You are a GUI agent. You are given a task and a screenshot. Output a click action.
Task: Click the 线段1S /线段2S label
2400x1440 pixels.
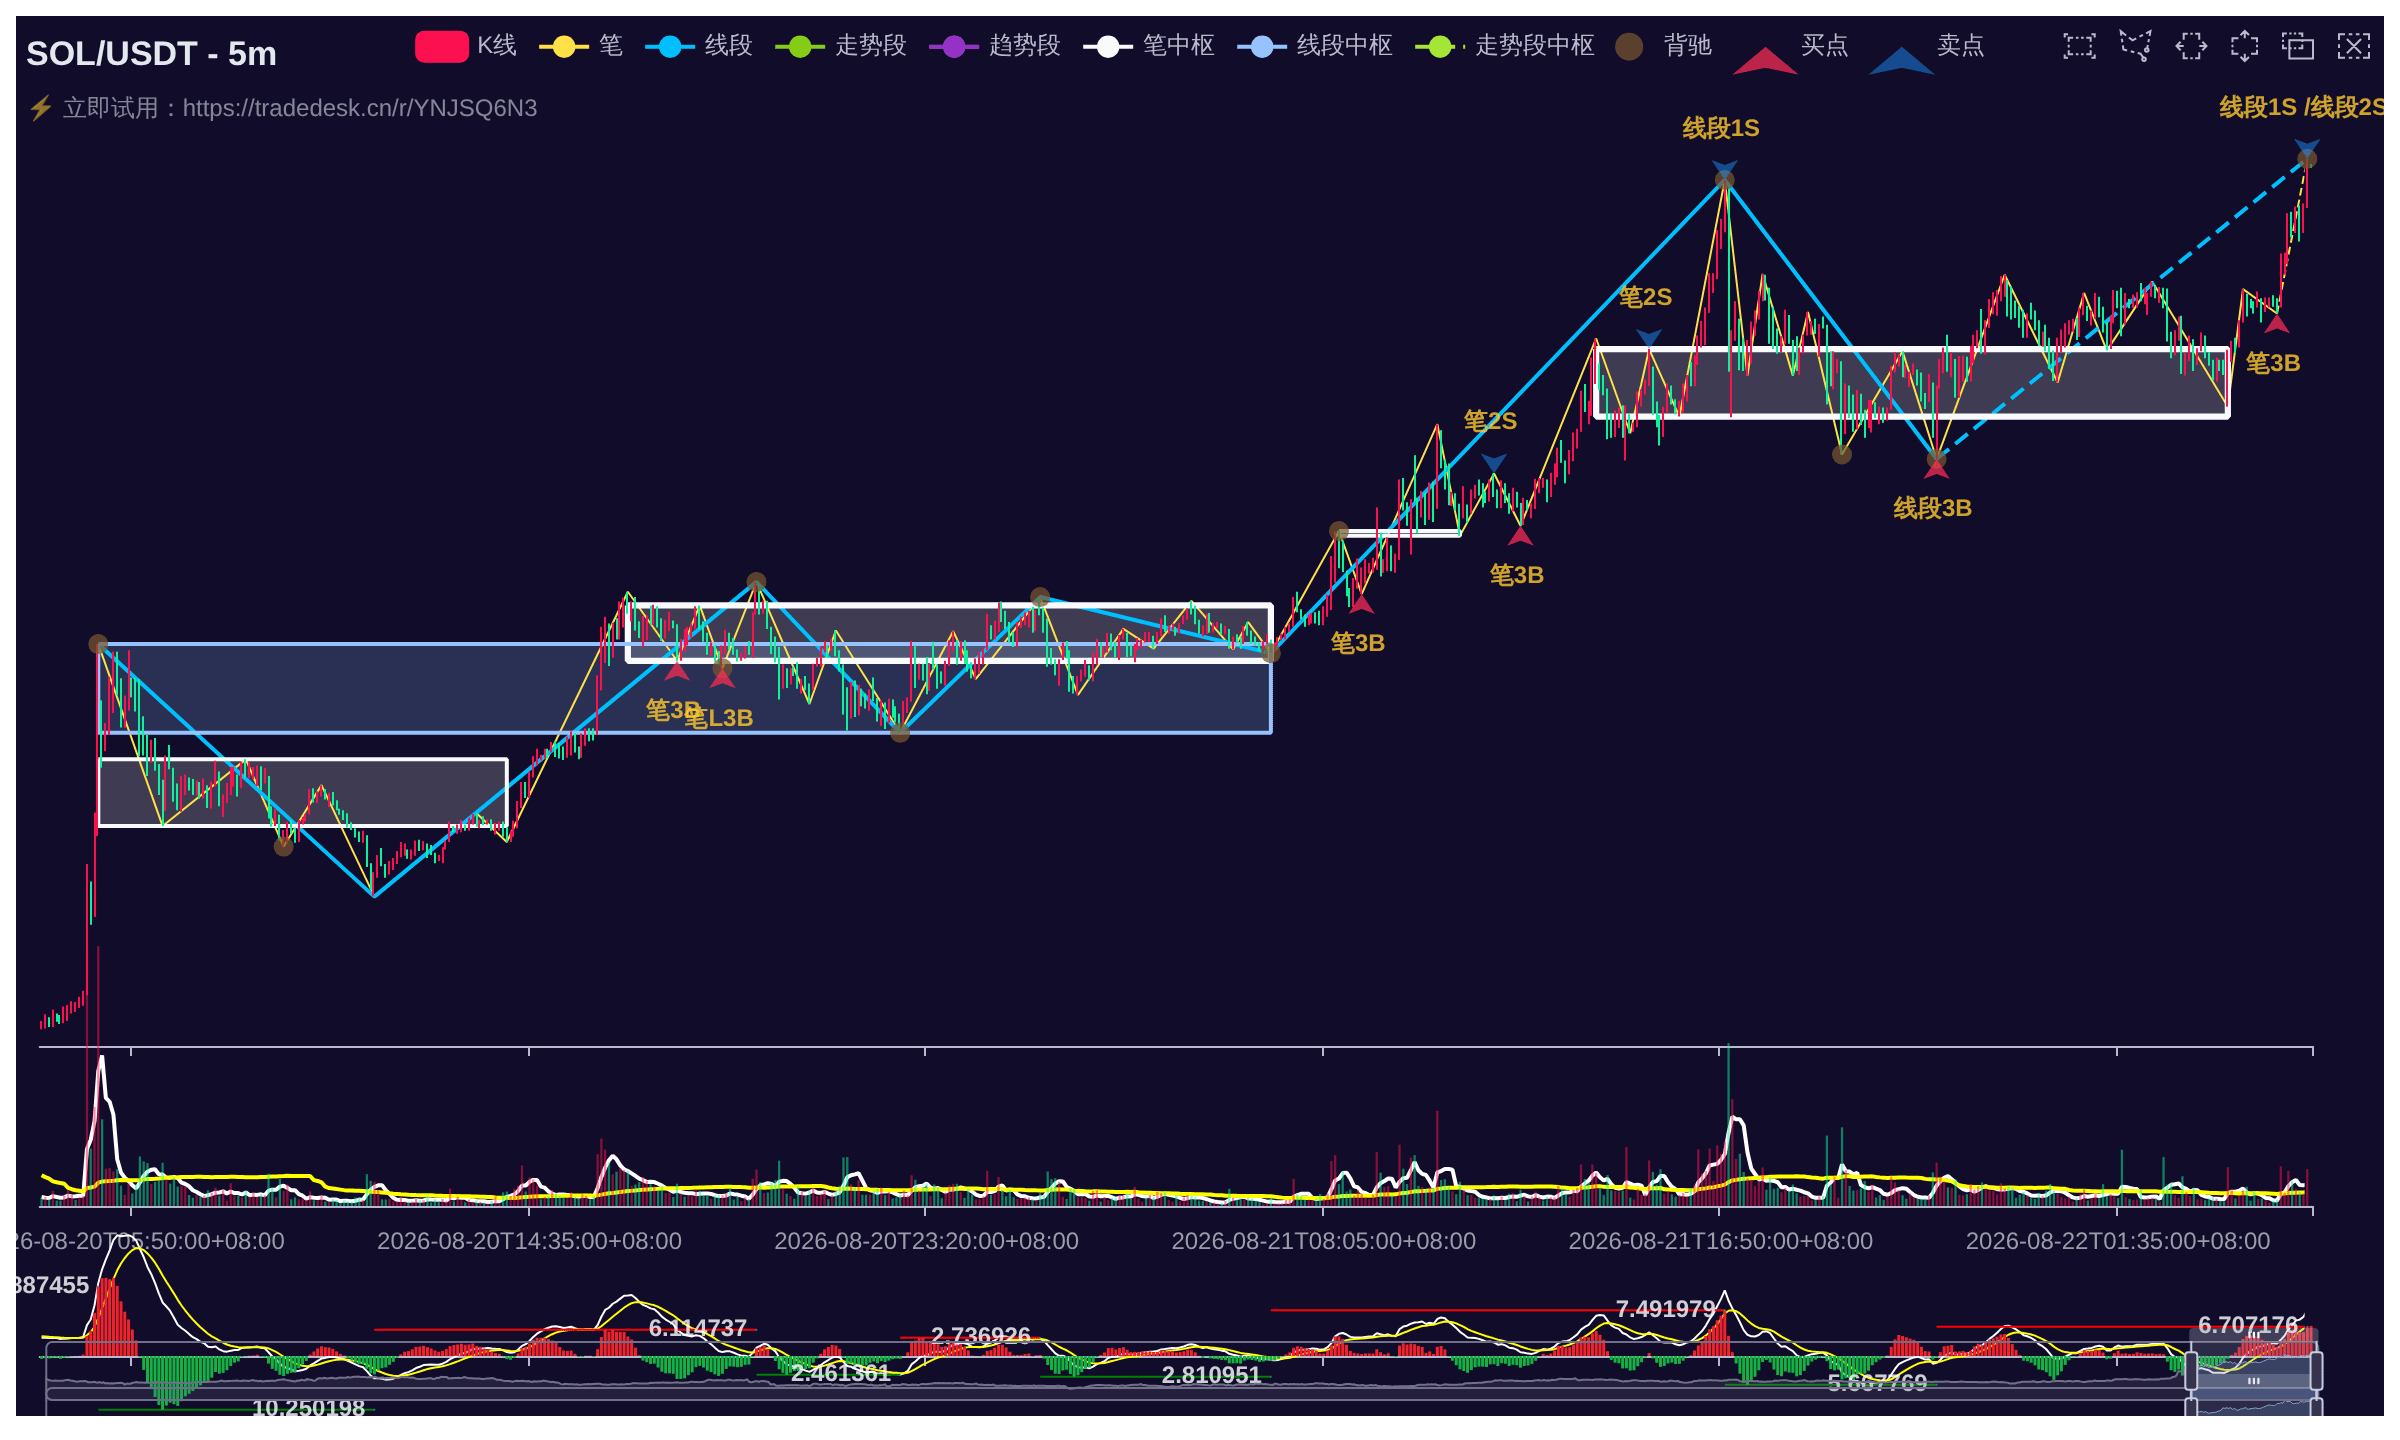tap(2301, 107)
